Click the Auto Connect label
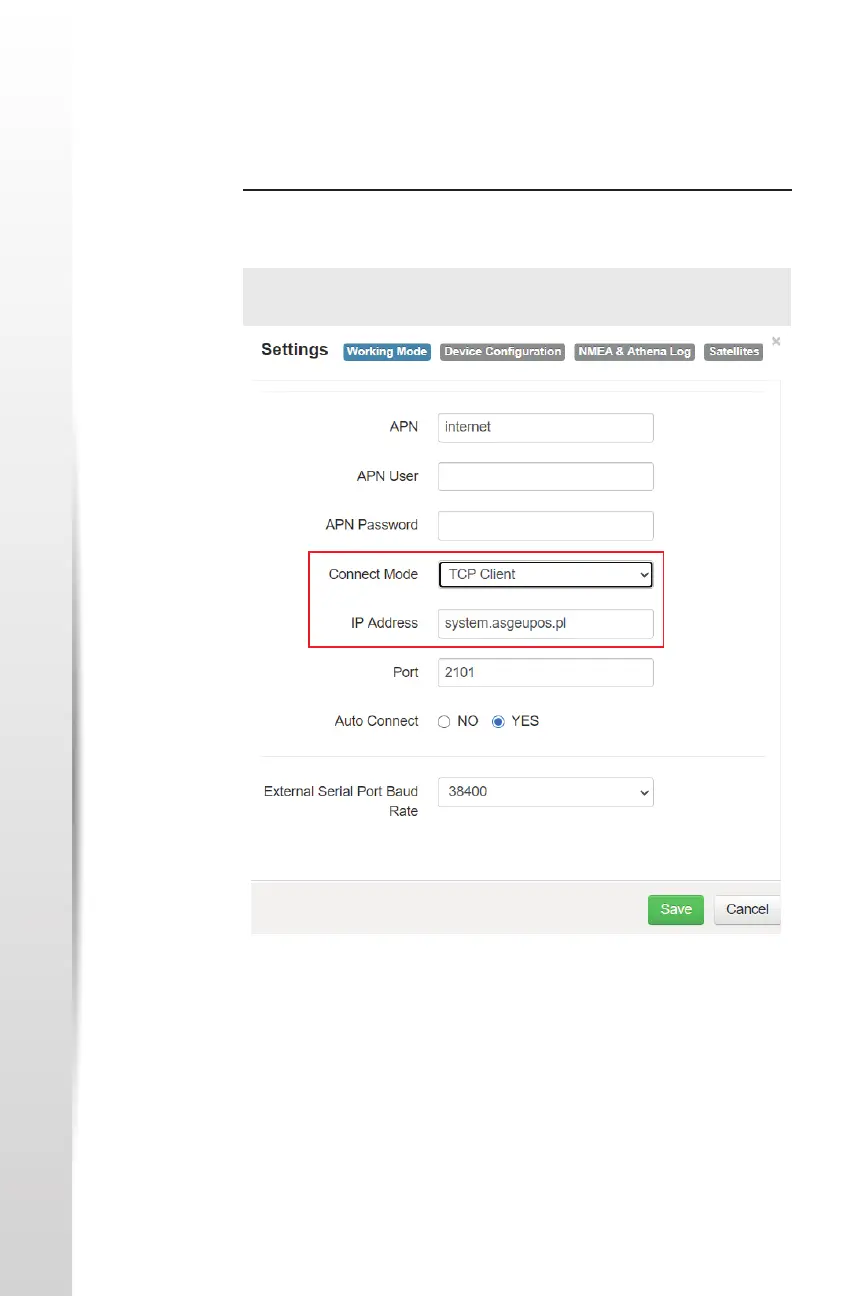Screen dimensions: 864x1296 tap(376, 721)
